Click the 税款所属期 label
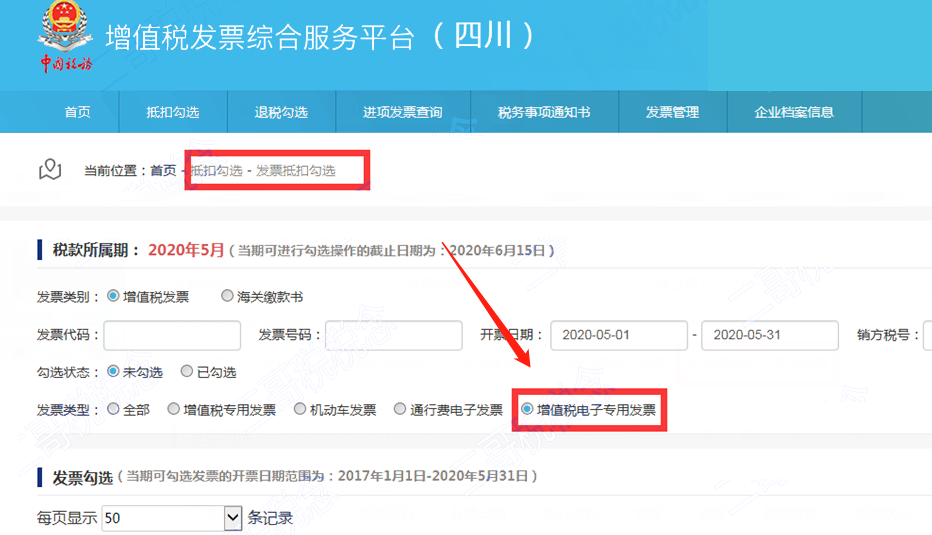Viewport: 932px width, 535px height. (96, 250)
